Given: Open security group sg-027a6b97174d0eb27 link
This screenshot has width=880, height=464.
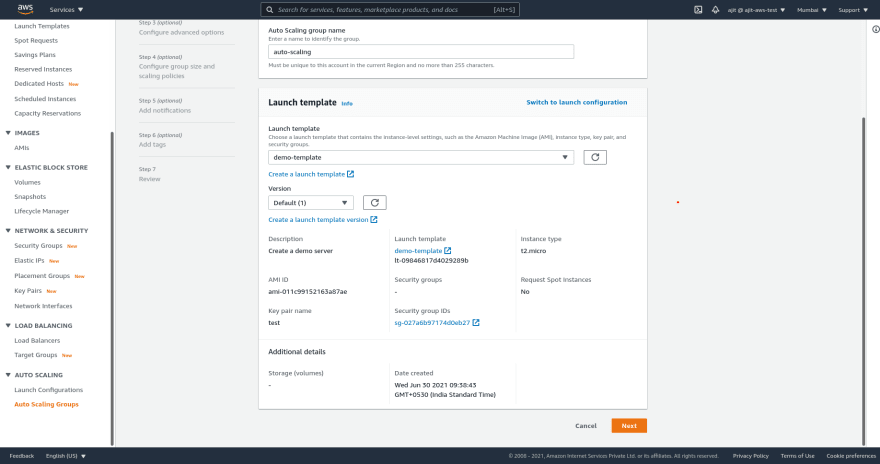Looking at the screenshot, I should 432,323.
